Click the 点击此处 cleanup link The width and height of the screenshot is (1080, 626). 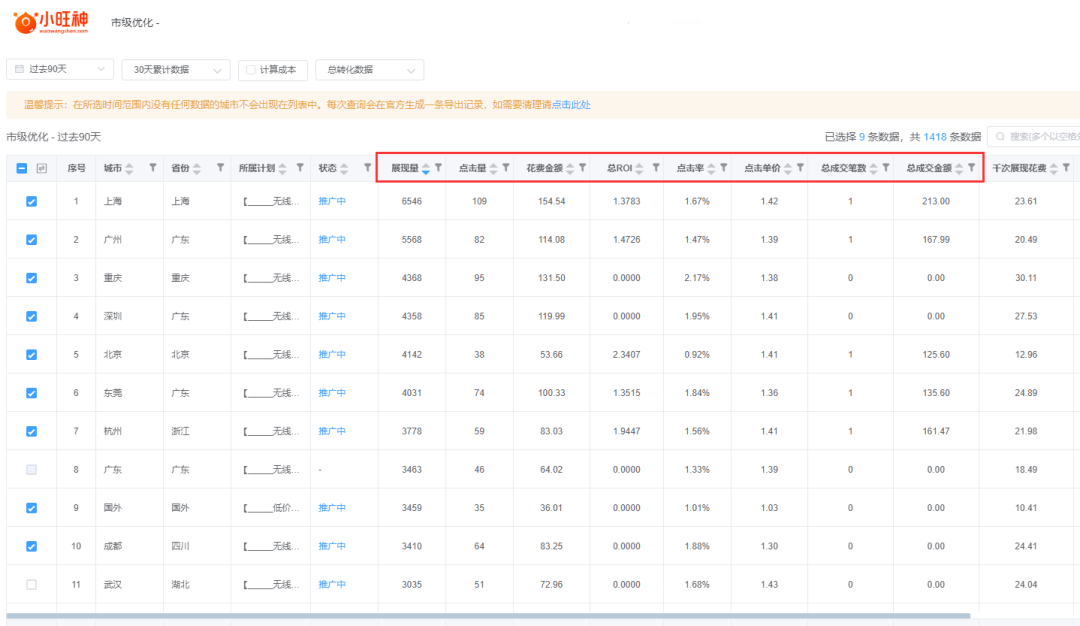coord(571,105)
